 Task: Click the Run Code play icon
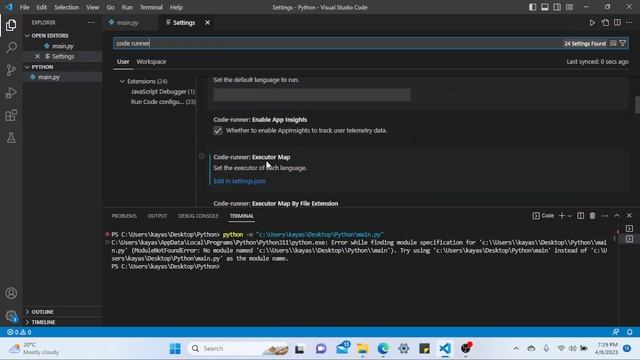click(592, 23)
